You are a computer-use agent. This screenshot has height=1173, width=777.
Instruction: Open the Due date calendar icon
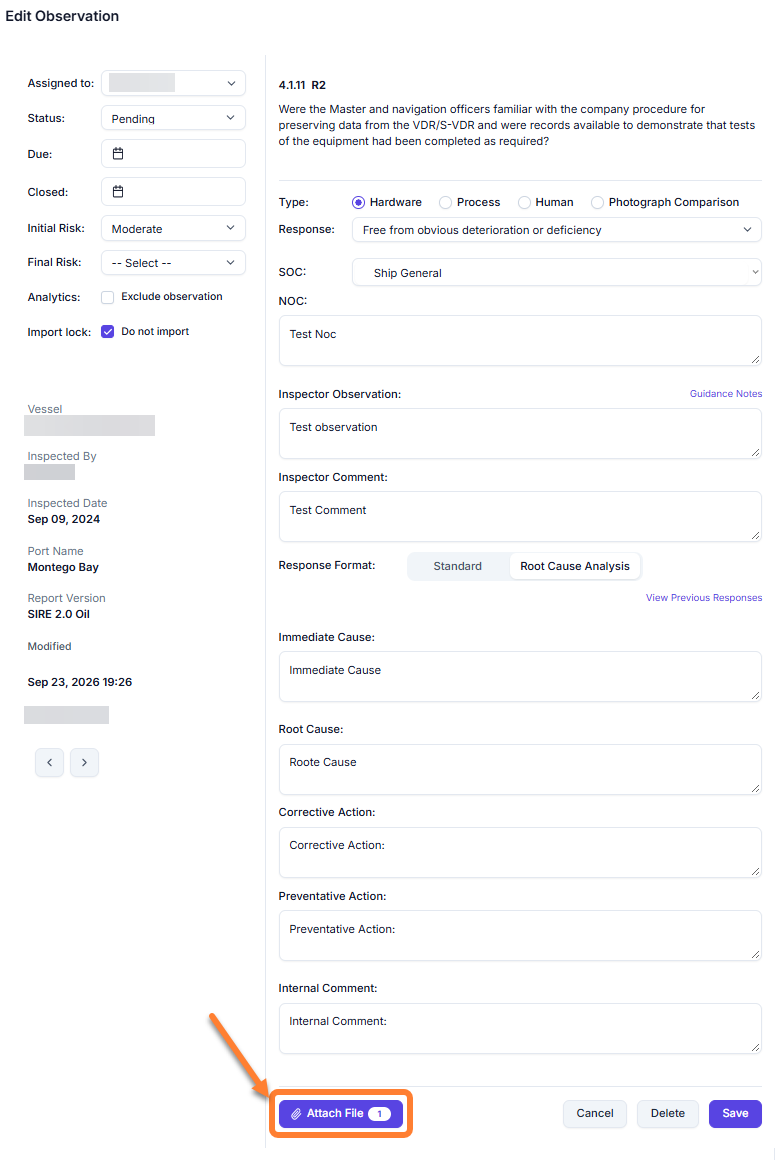(117, 153)
